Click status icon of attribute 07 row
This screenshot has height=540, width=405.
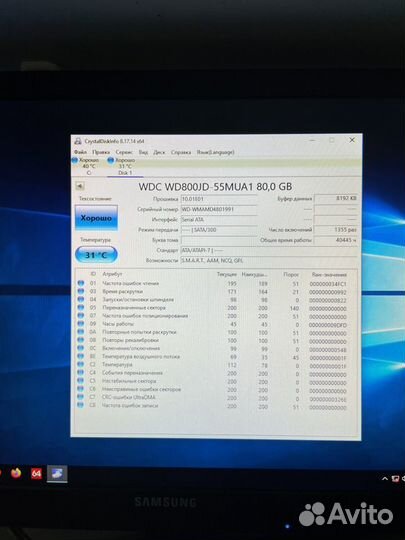point(81,316)
